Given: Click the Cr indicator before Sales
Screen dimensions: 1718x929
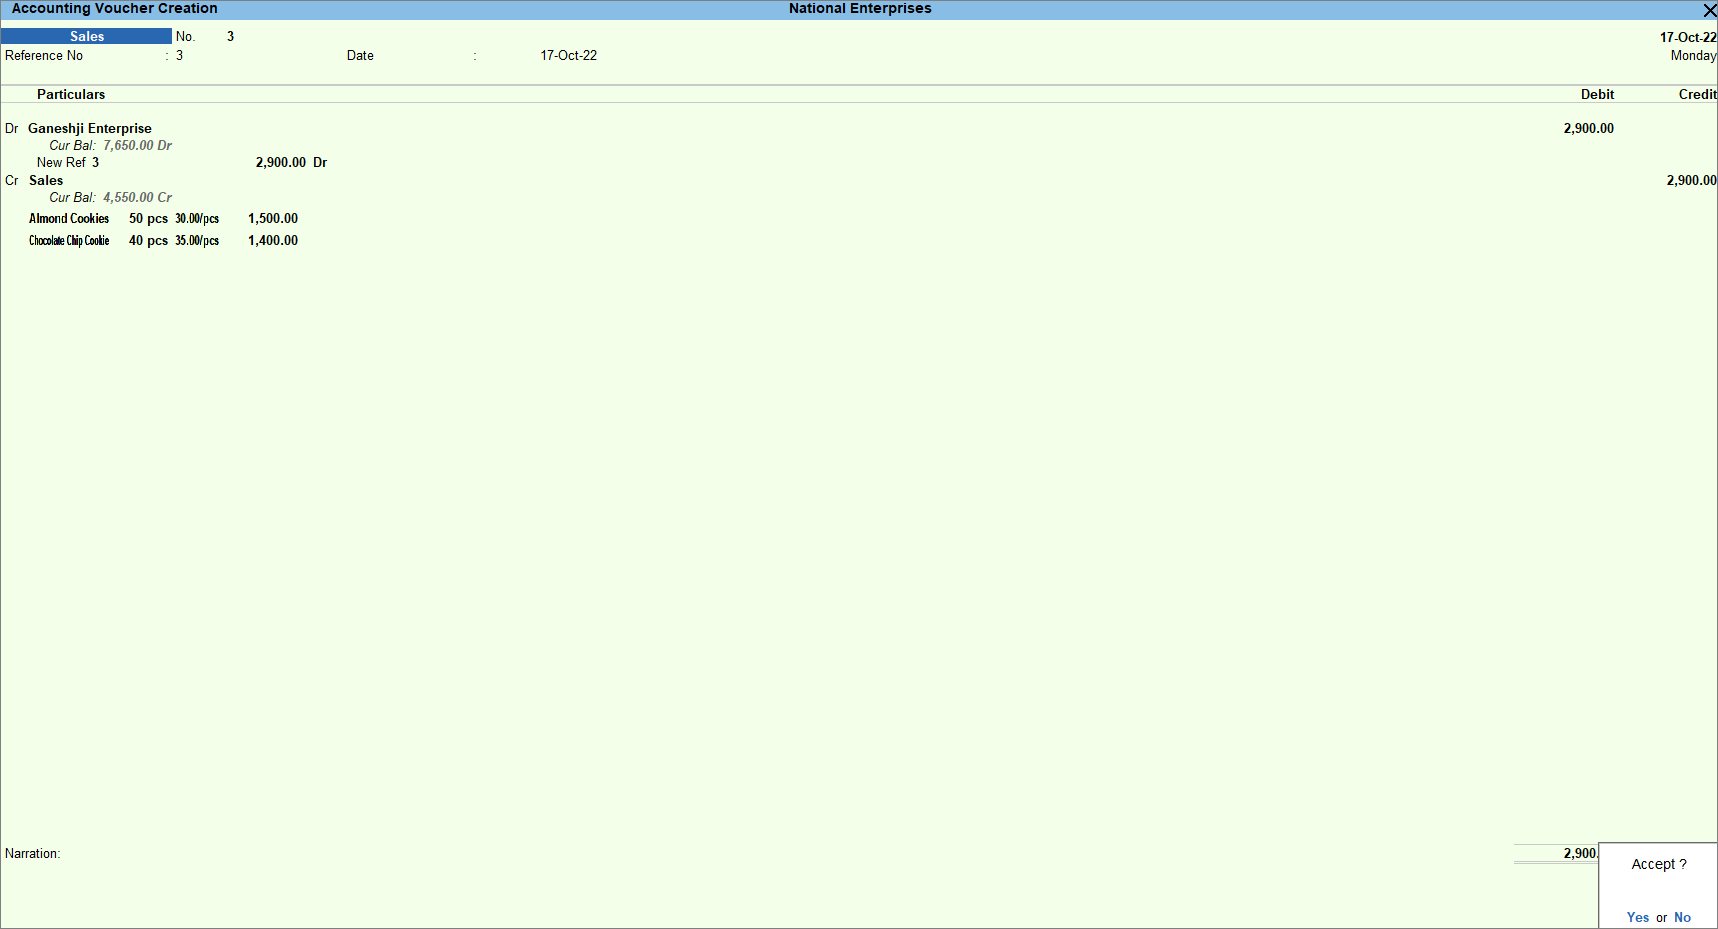Looking at the screenshot, I should click(12, 180).
